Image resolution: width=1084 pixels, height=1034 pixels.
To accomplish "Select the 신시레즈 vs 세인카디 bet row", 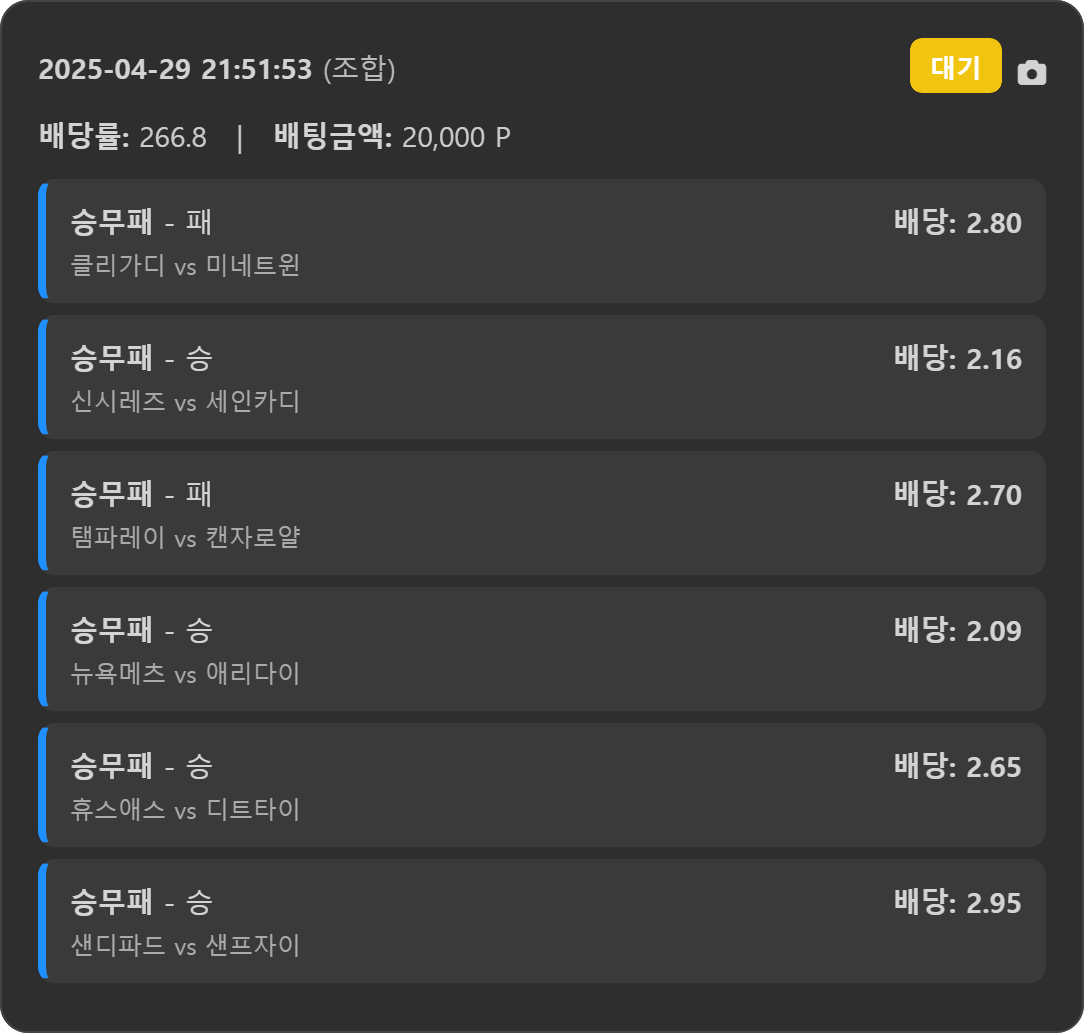I will [542, 377].
